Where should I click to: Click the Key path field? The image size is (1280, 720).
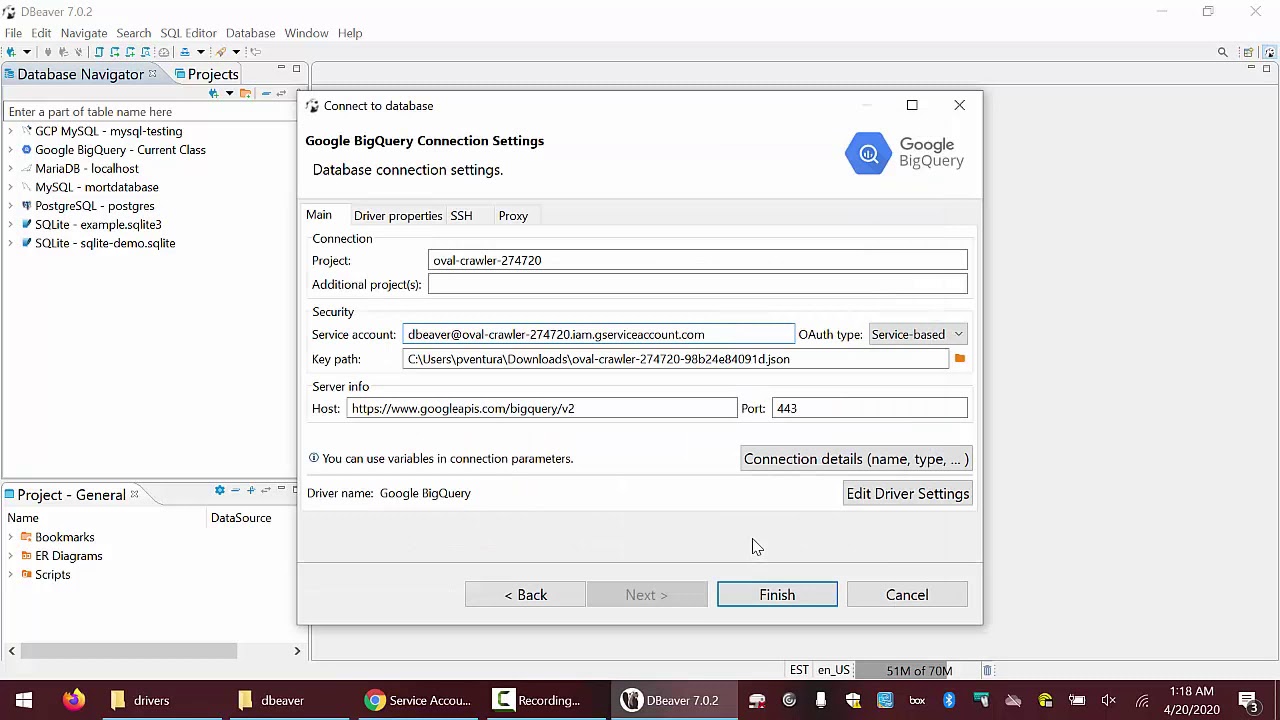pos(676,359)
